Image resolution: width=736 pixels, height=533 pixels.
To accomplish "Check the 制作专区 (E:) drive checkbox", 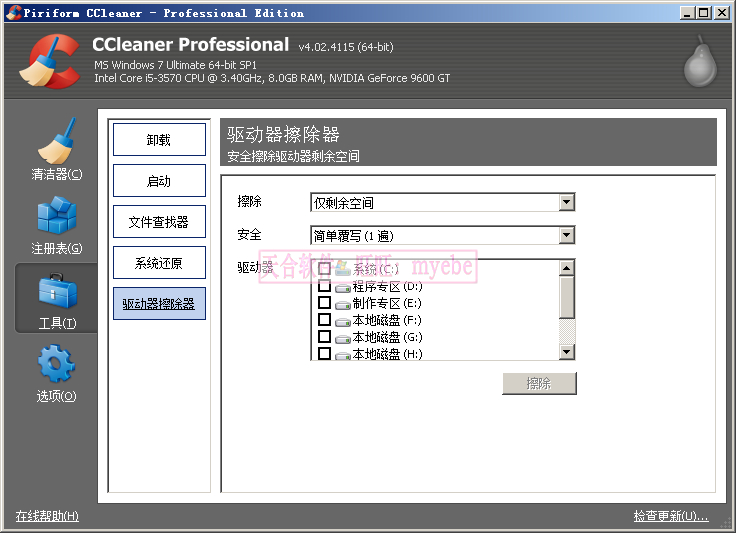I will tap(324, 303).
